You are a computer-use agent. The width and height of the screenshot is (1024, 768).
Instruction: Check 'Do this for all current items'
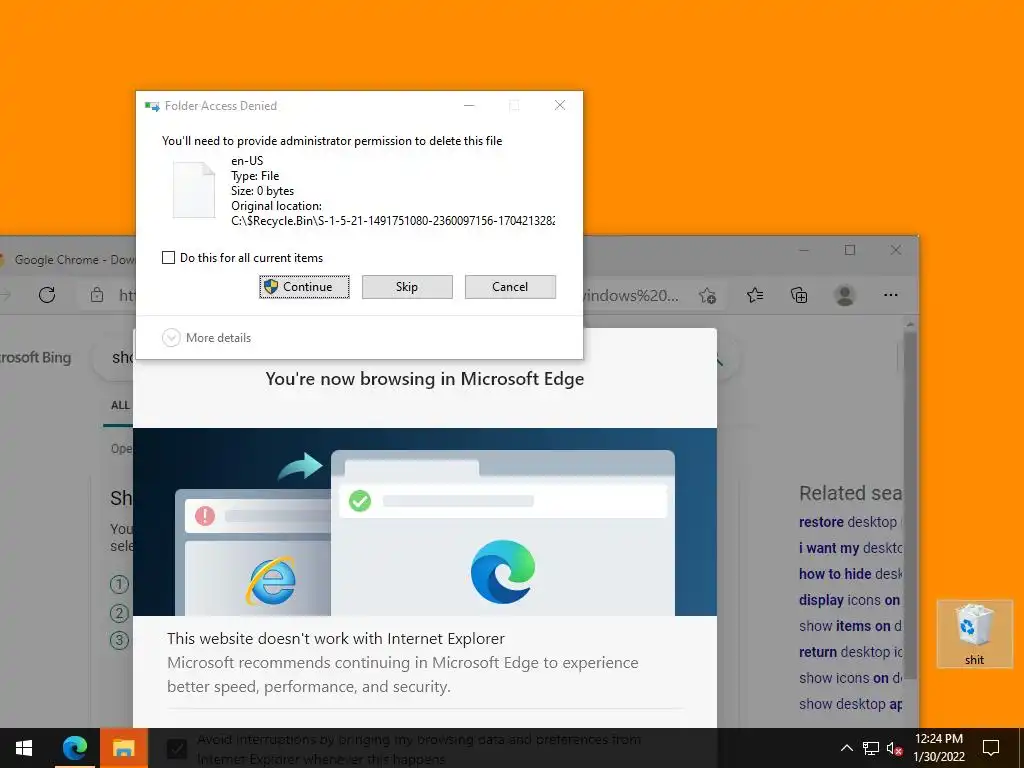pyautogui.click(x=168, y=257)
